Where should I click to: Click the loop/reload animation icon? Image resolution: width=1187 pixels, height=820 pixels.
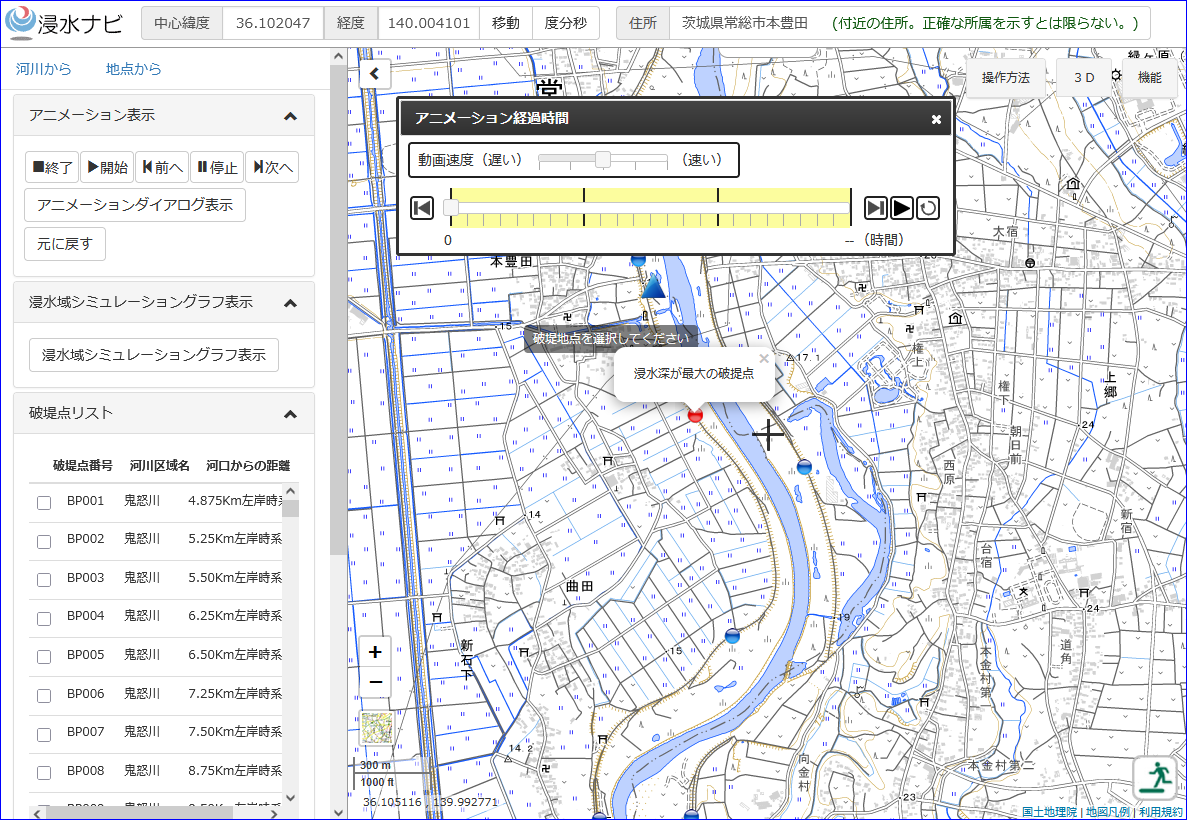click(927, 207)
